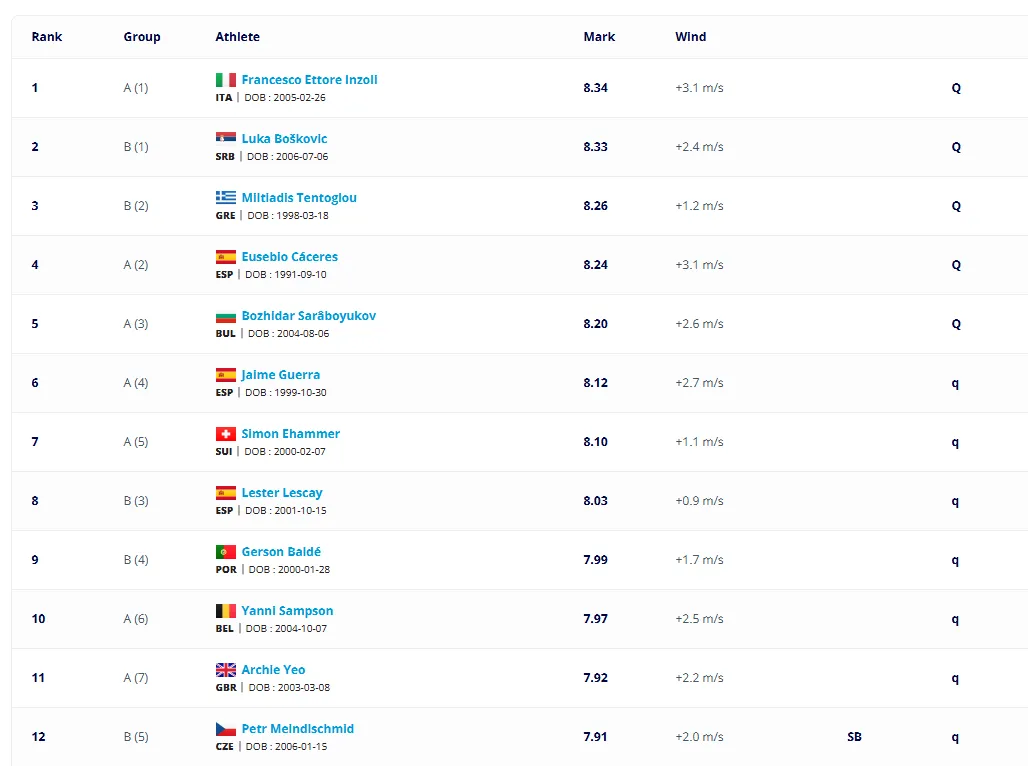This screenshot has width=1028, height=766.
Task: Click the Rank column header
Action: point(47,37)
